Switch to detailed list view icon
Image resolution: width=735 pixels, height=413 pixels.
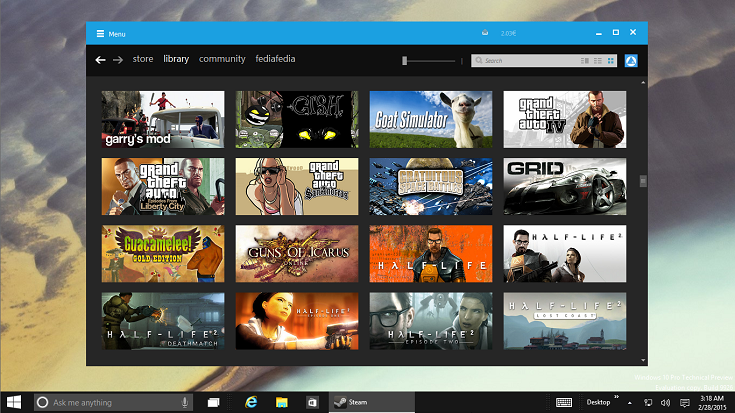click(x=585, y=61)
